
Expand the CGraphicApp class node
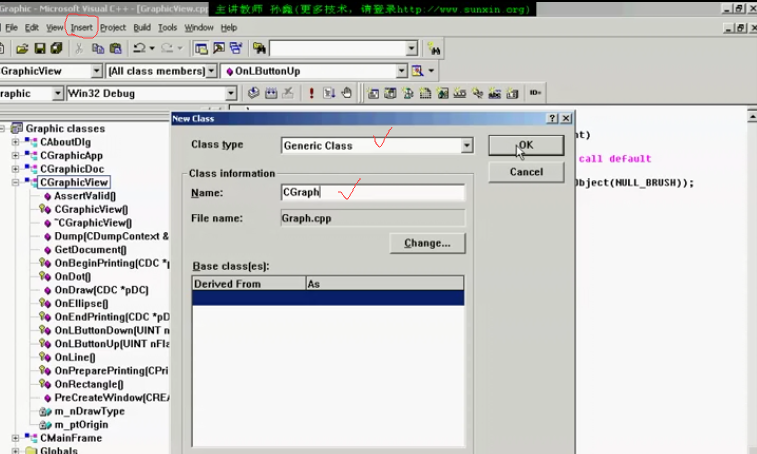pos(15,156)
